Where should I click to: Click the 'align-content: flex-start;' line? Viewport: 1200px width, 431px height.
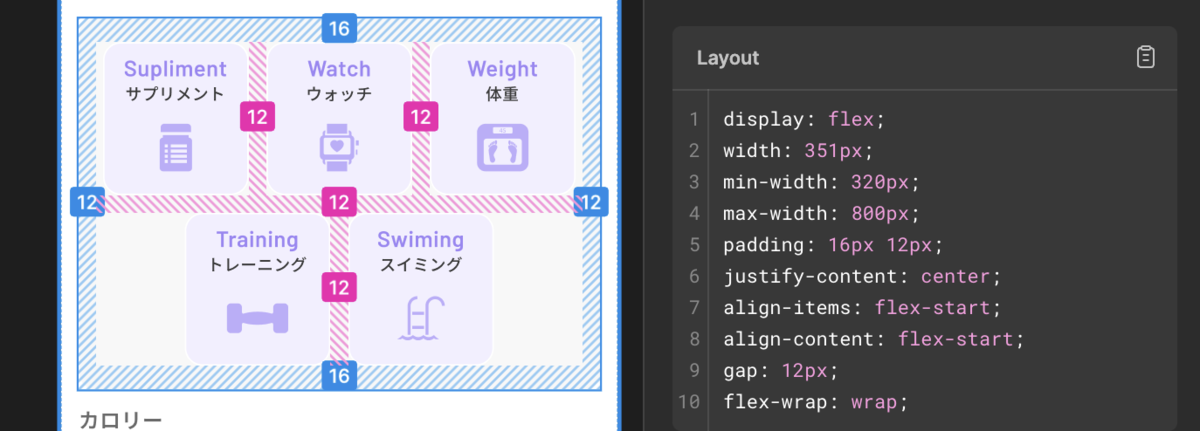[874, 339]
